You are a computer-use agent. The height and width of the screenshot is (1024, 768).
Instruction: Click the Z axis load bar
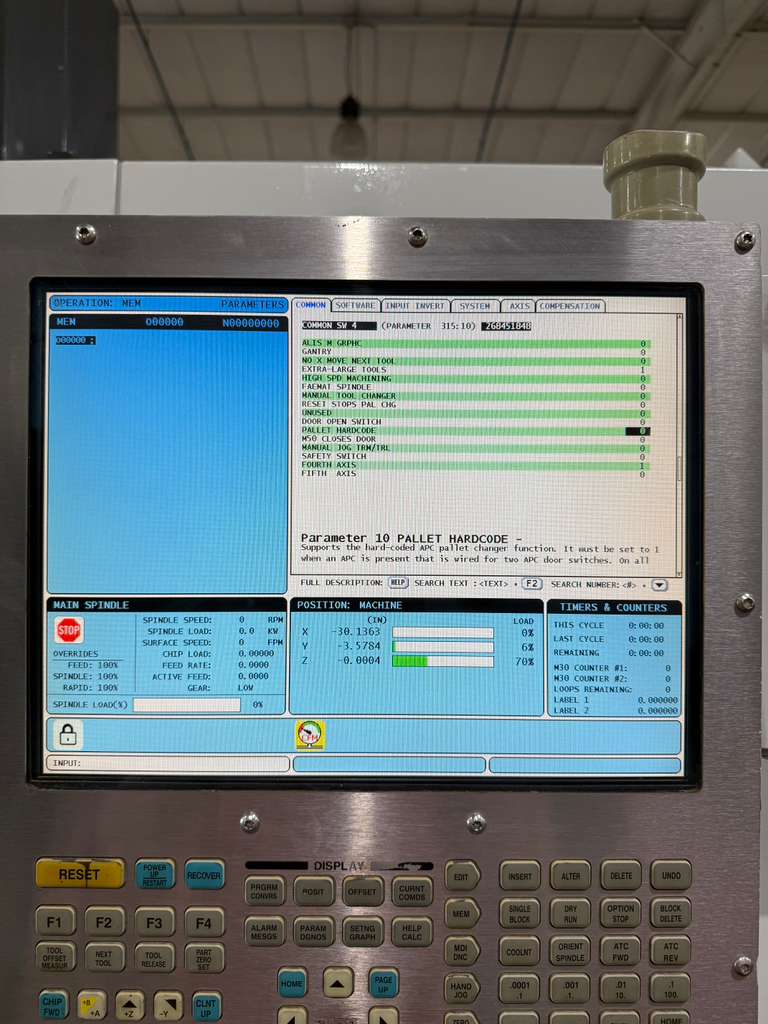(442, 661)
